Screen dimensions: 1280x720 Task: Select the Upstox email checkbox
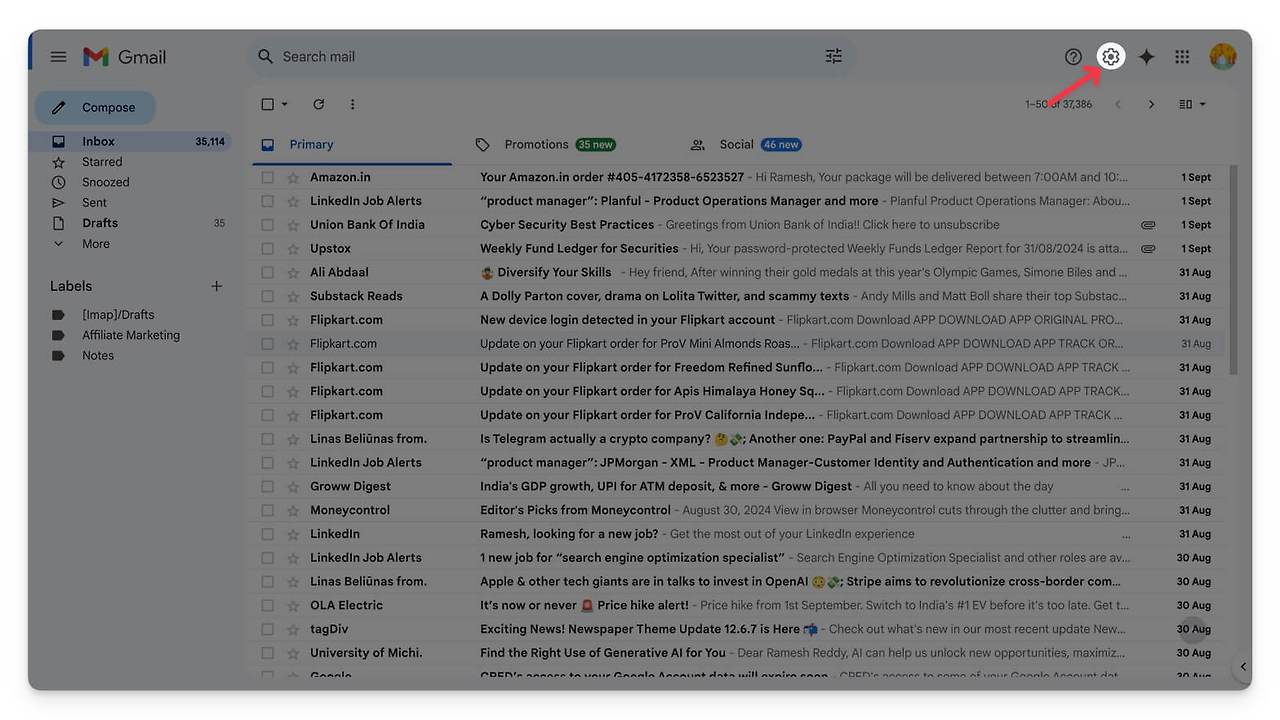click(x=267, y=249)
